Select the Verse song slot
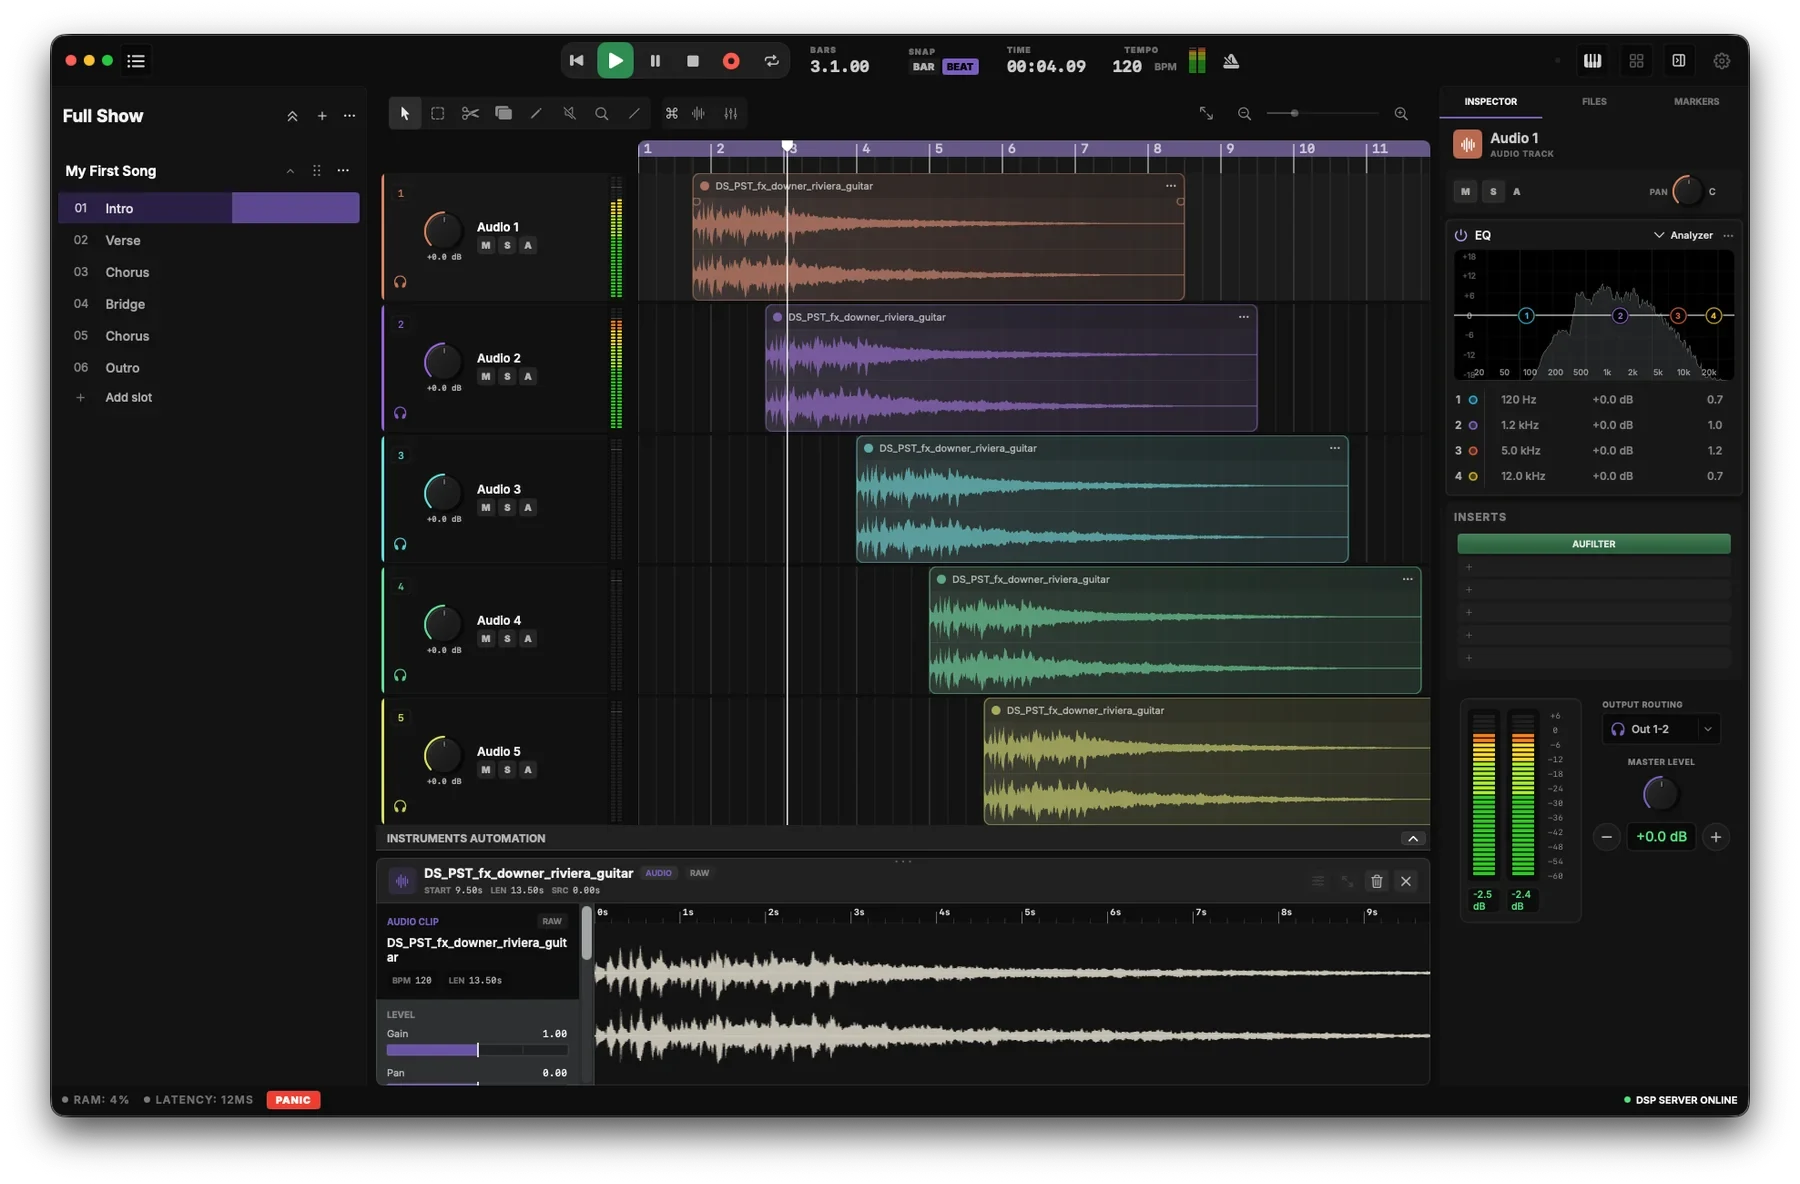Screen dimensions: 1800x1184 [209, 240]
